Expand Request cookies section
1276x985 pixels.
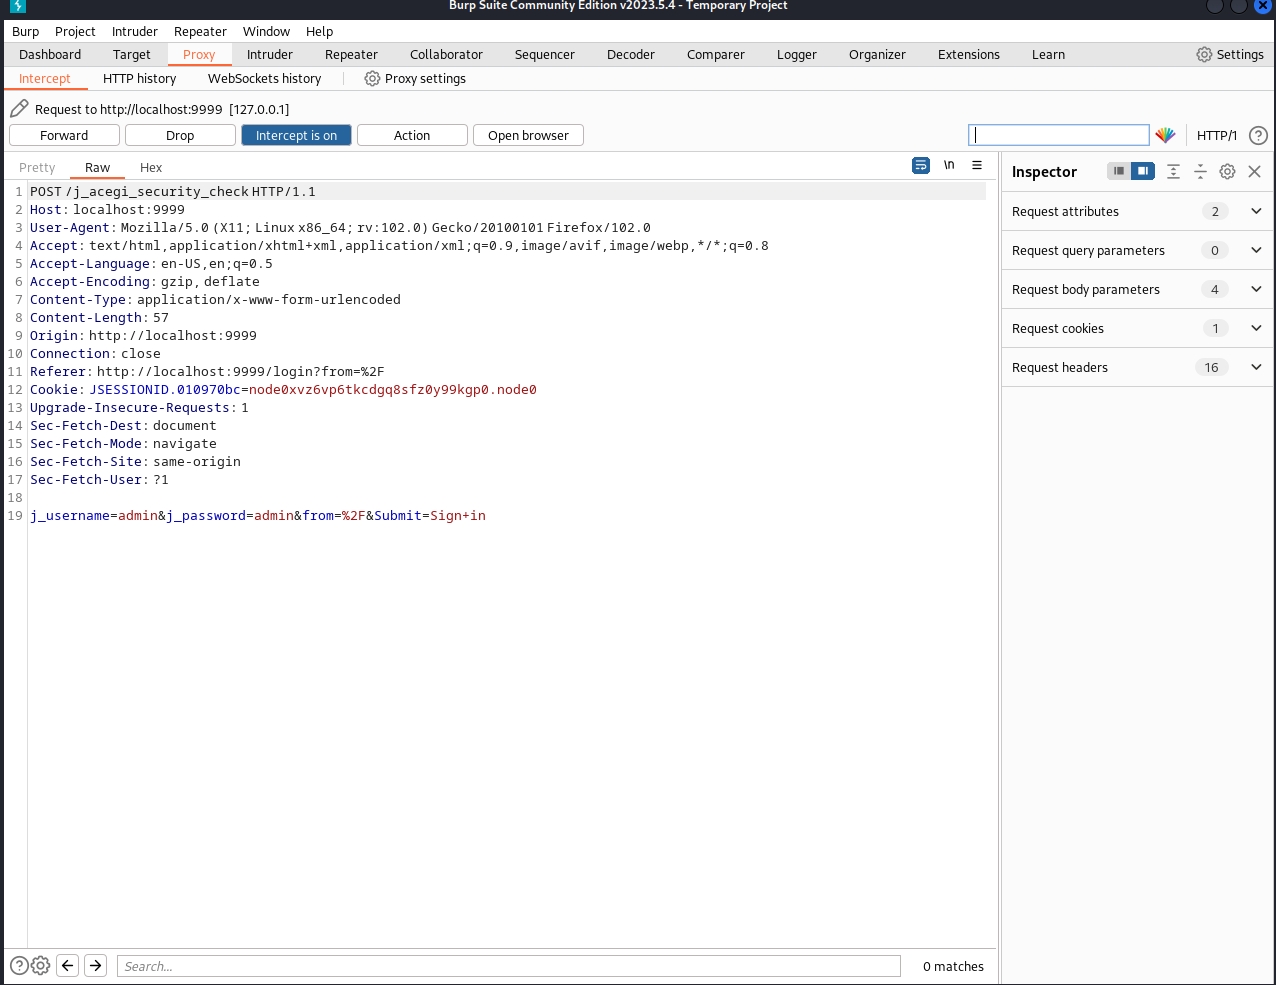point(1256,328)
